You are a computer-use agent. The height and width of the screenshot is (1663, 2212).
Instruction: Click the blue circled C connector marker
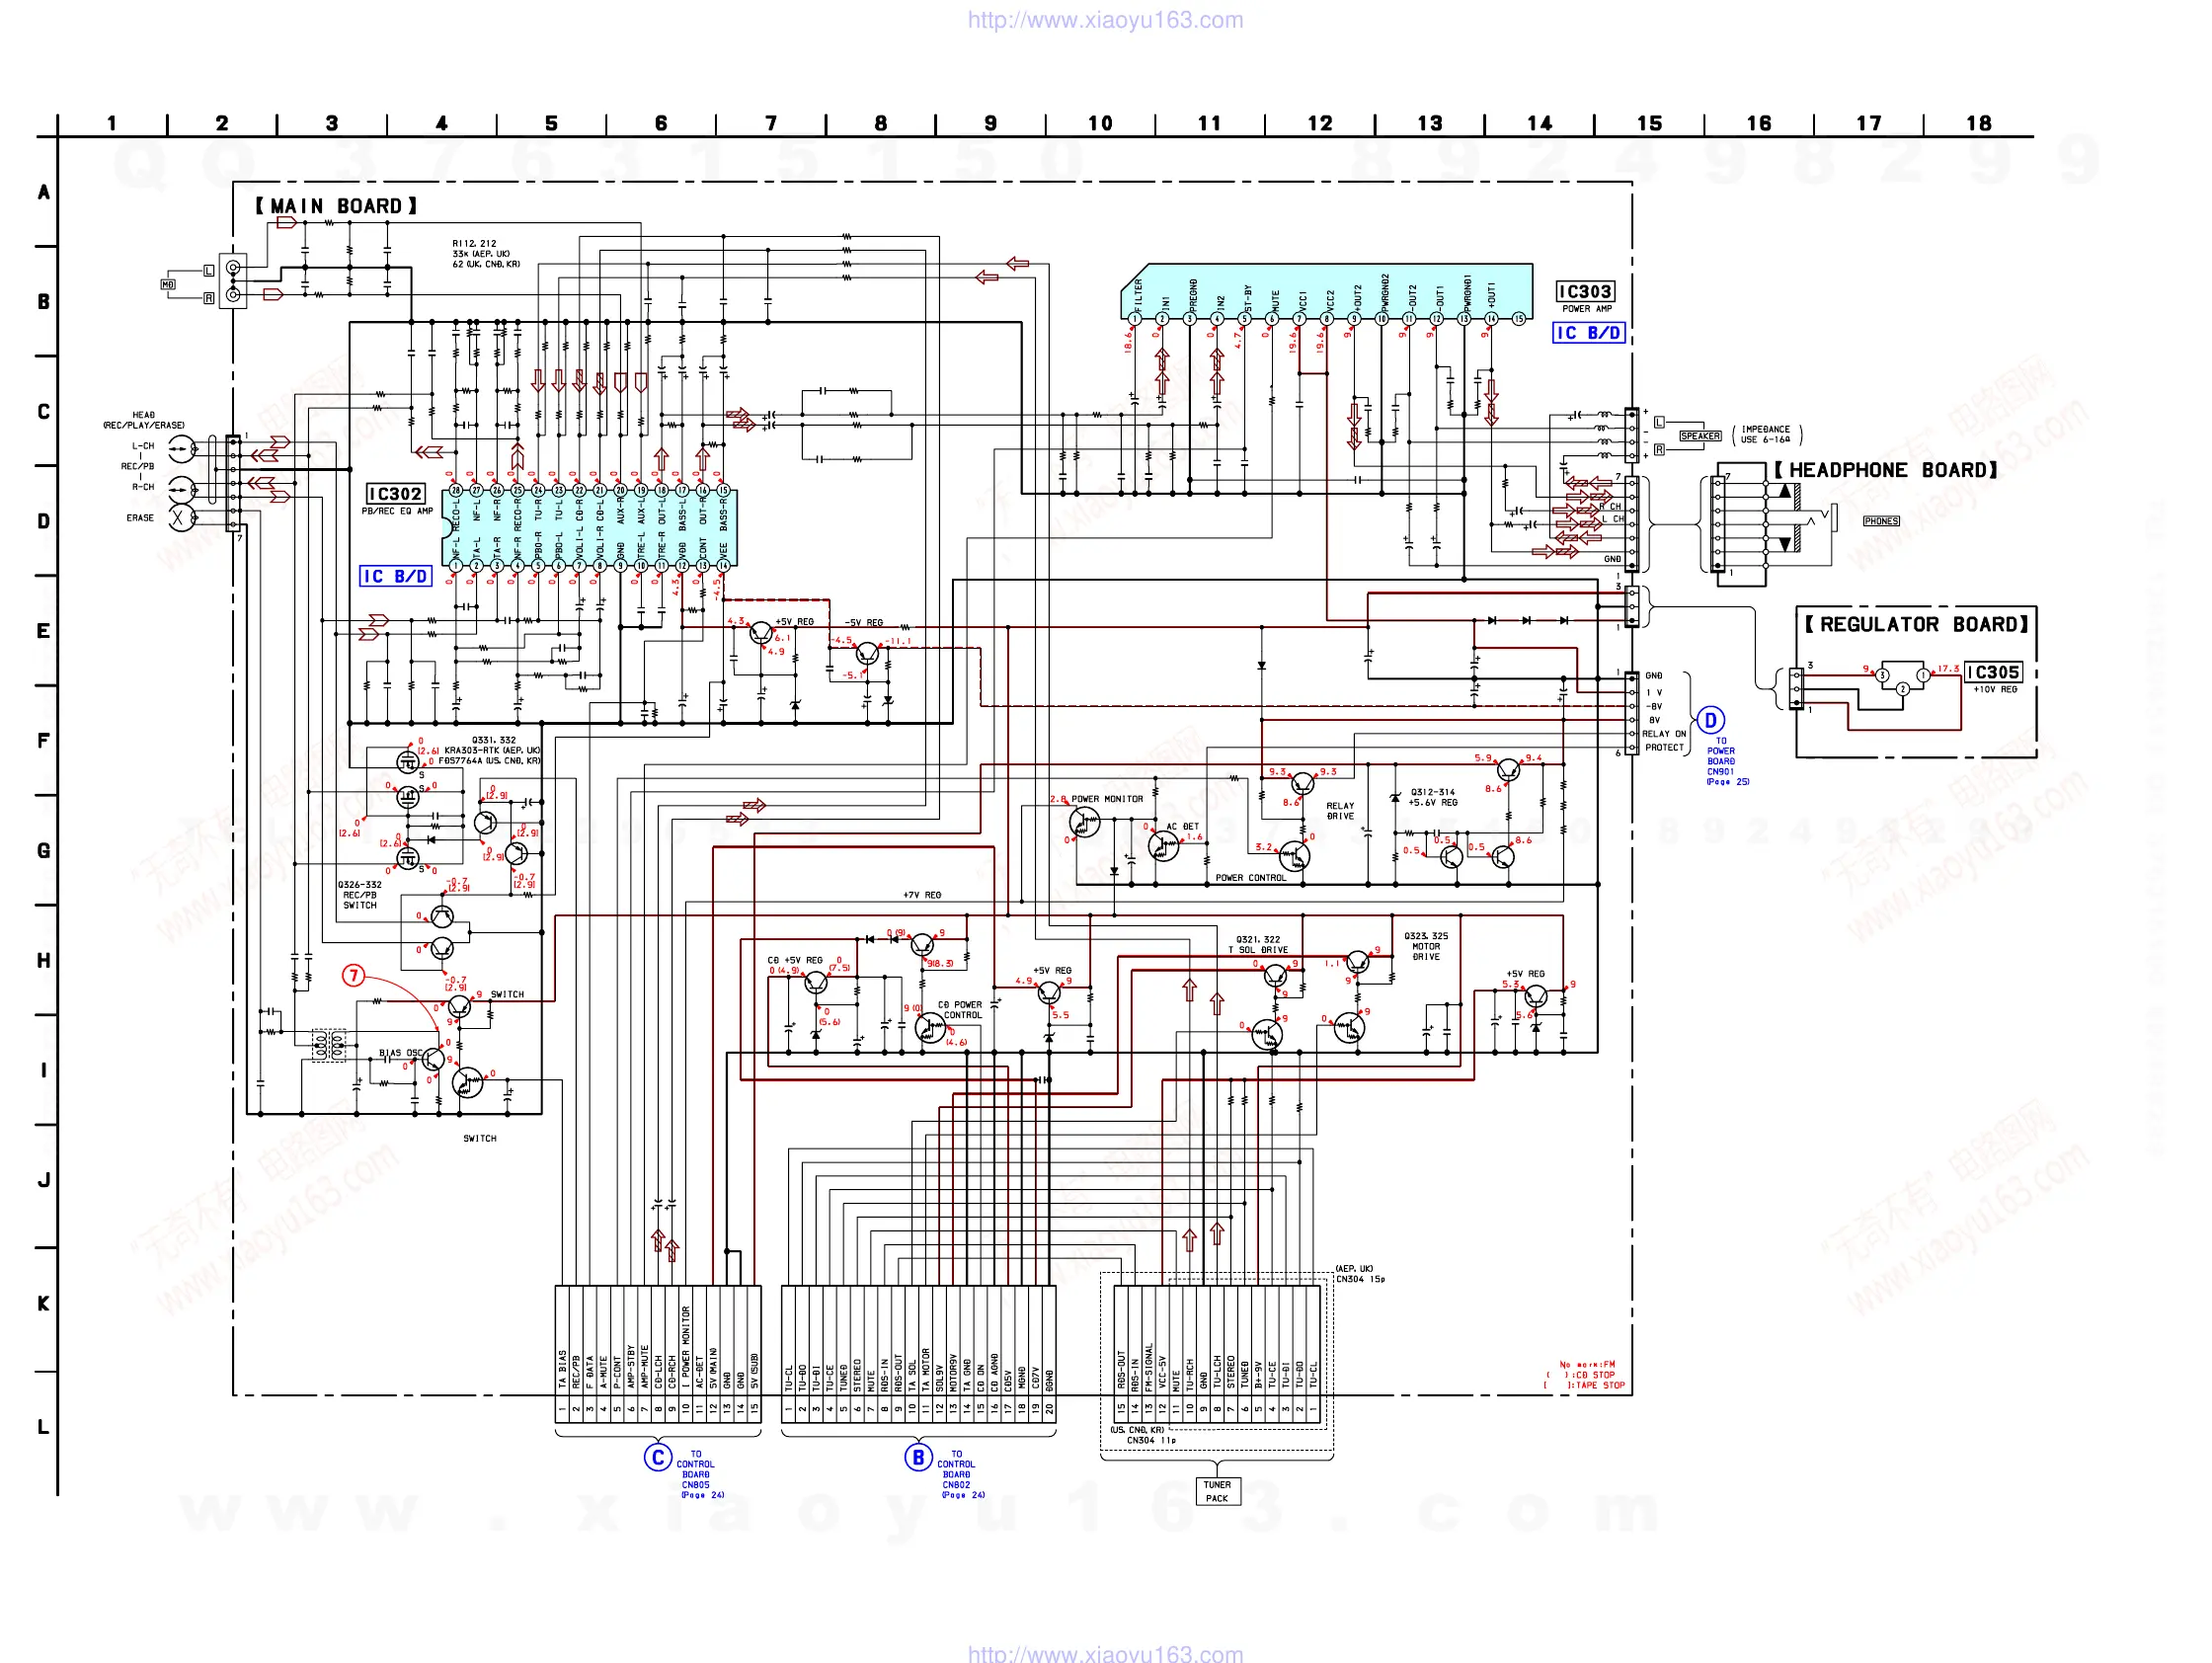tap(657, 1457)
